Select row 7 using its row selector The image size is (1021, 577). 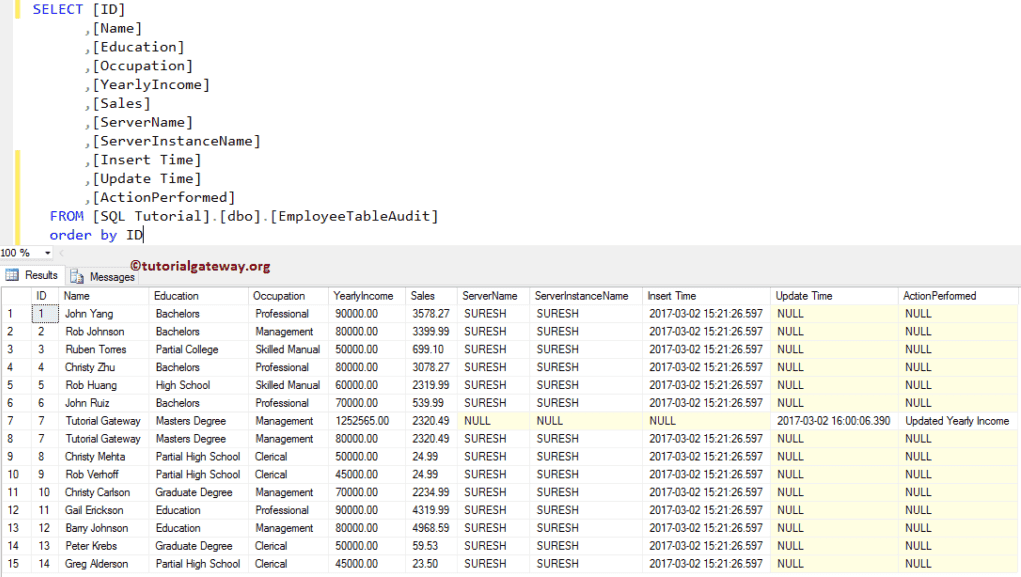coord(10,421)
